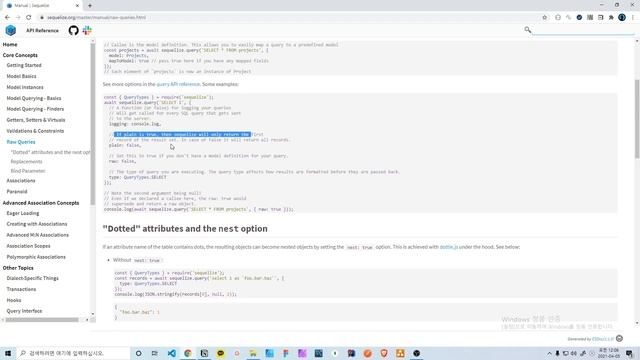Open the Associations page
The image size is (640, 360).
click(21, 180)
